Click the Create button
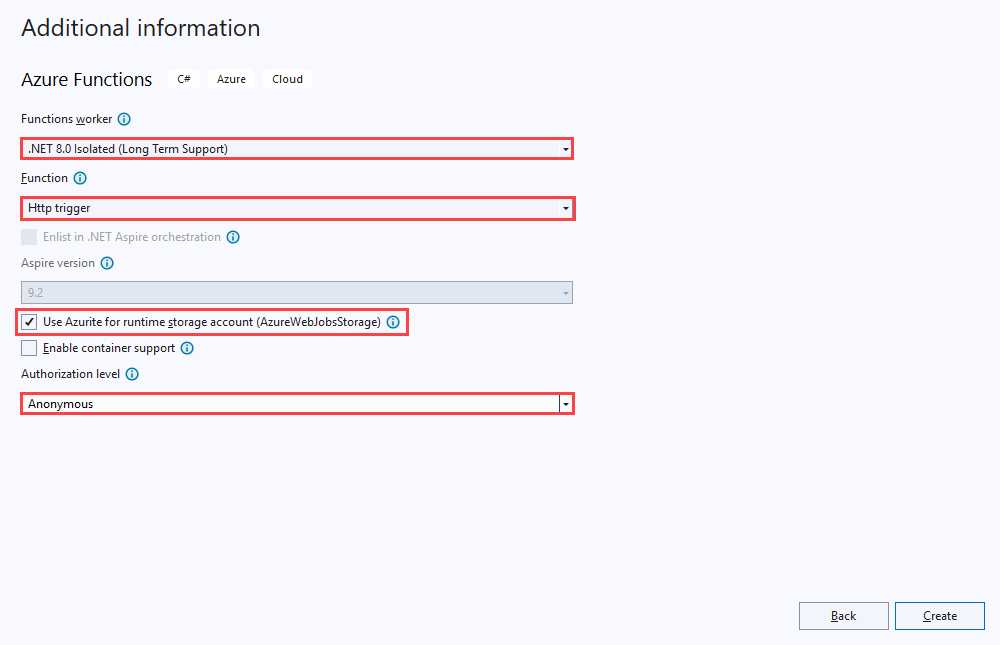1000x645 pixels. click(939, 616)
